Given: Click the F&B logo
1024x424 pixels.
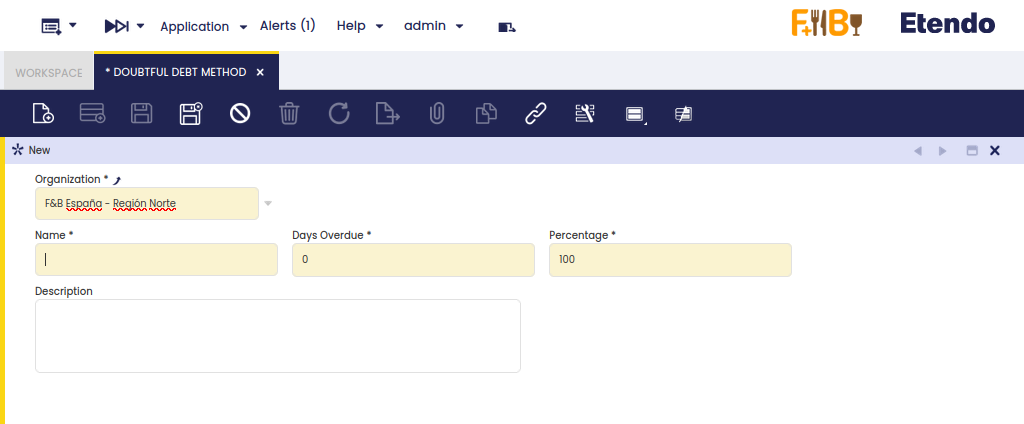Looking at the screenshot, I should click(x=827, y=23).
